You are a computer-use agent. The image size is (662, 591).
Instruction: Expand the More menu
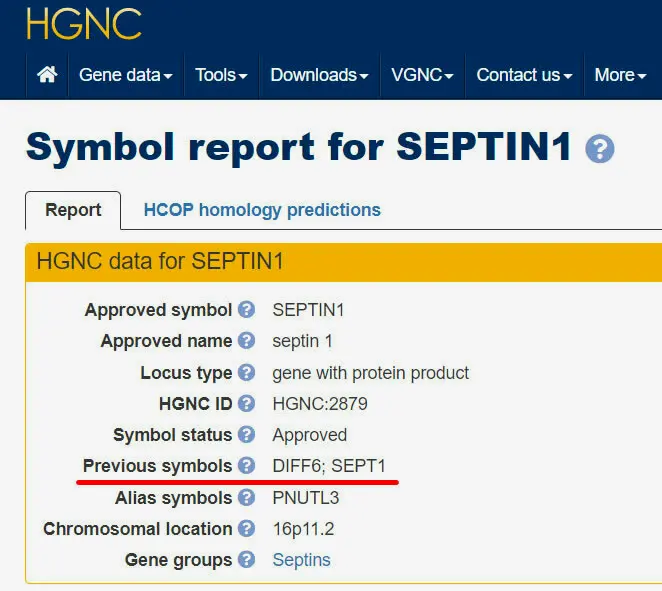coord(621,75)
